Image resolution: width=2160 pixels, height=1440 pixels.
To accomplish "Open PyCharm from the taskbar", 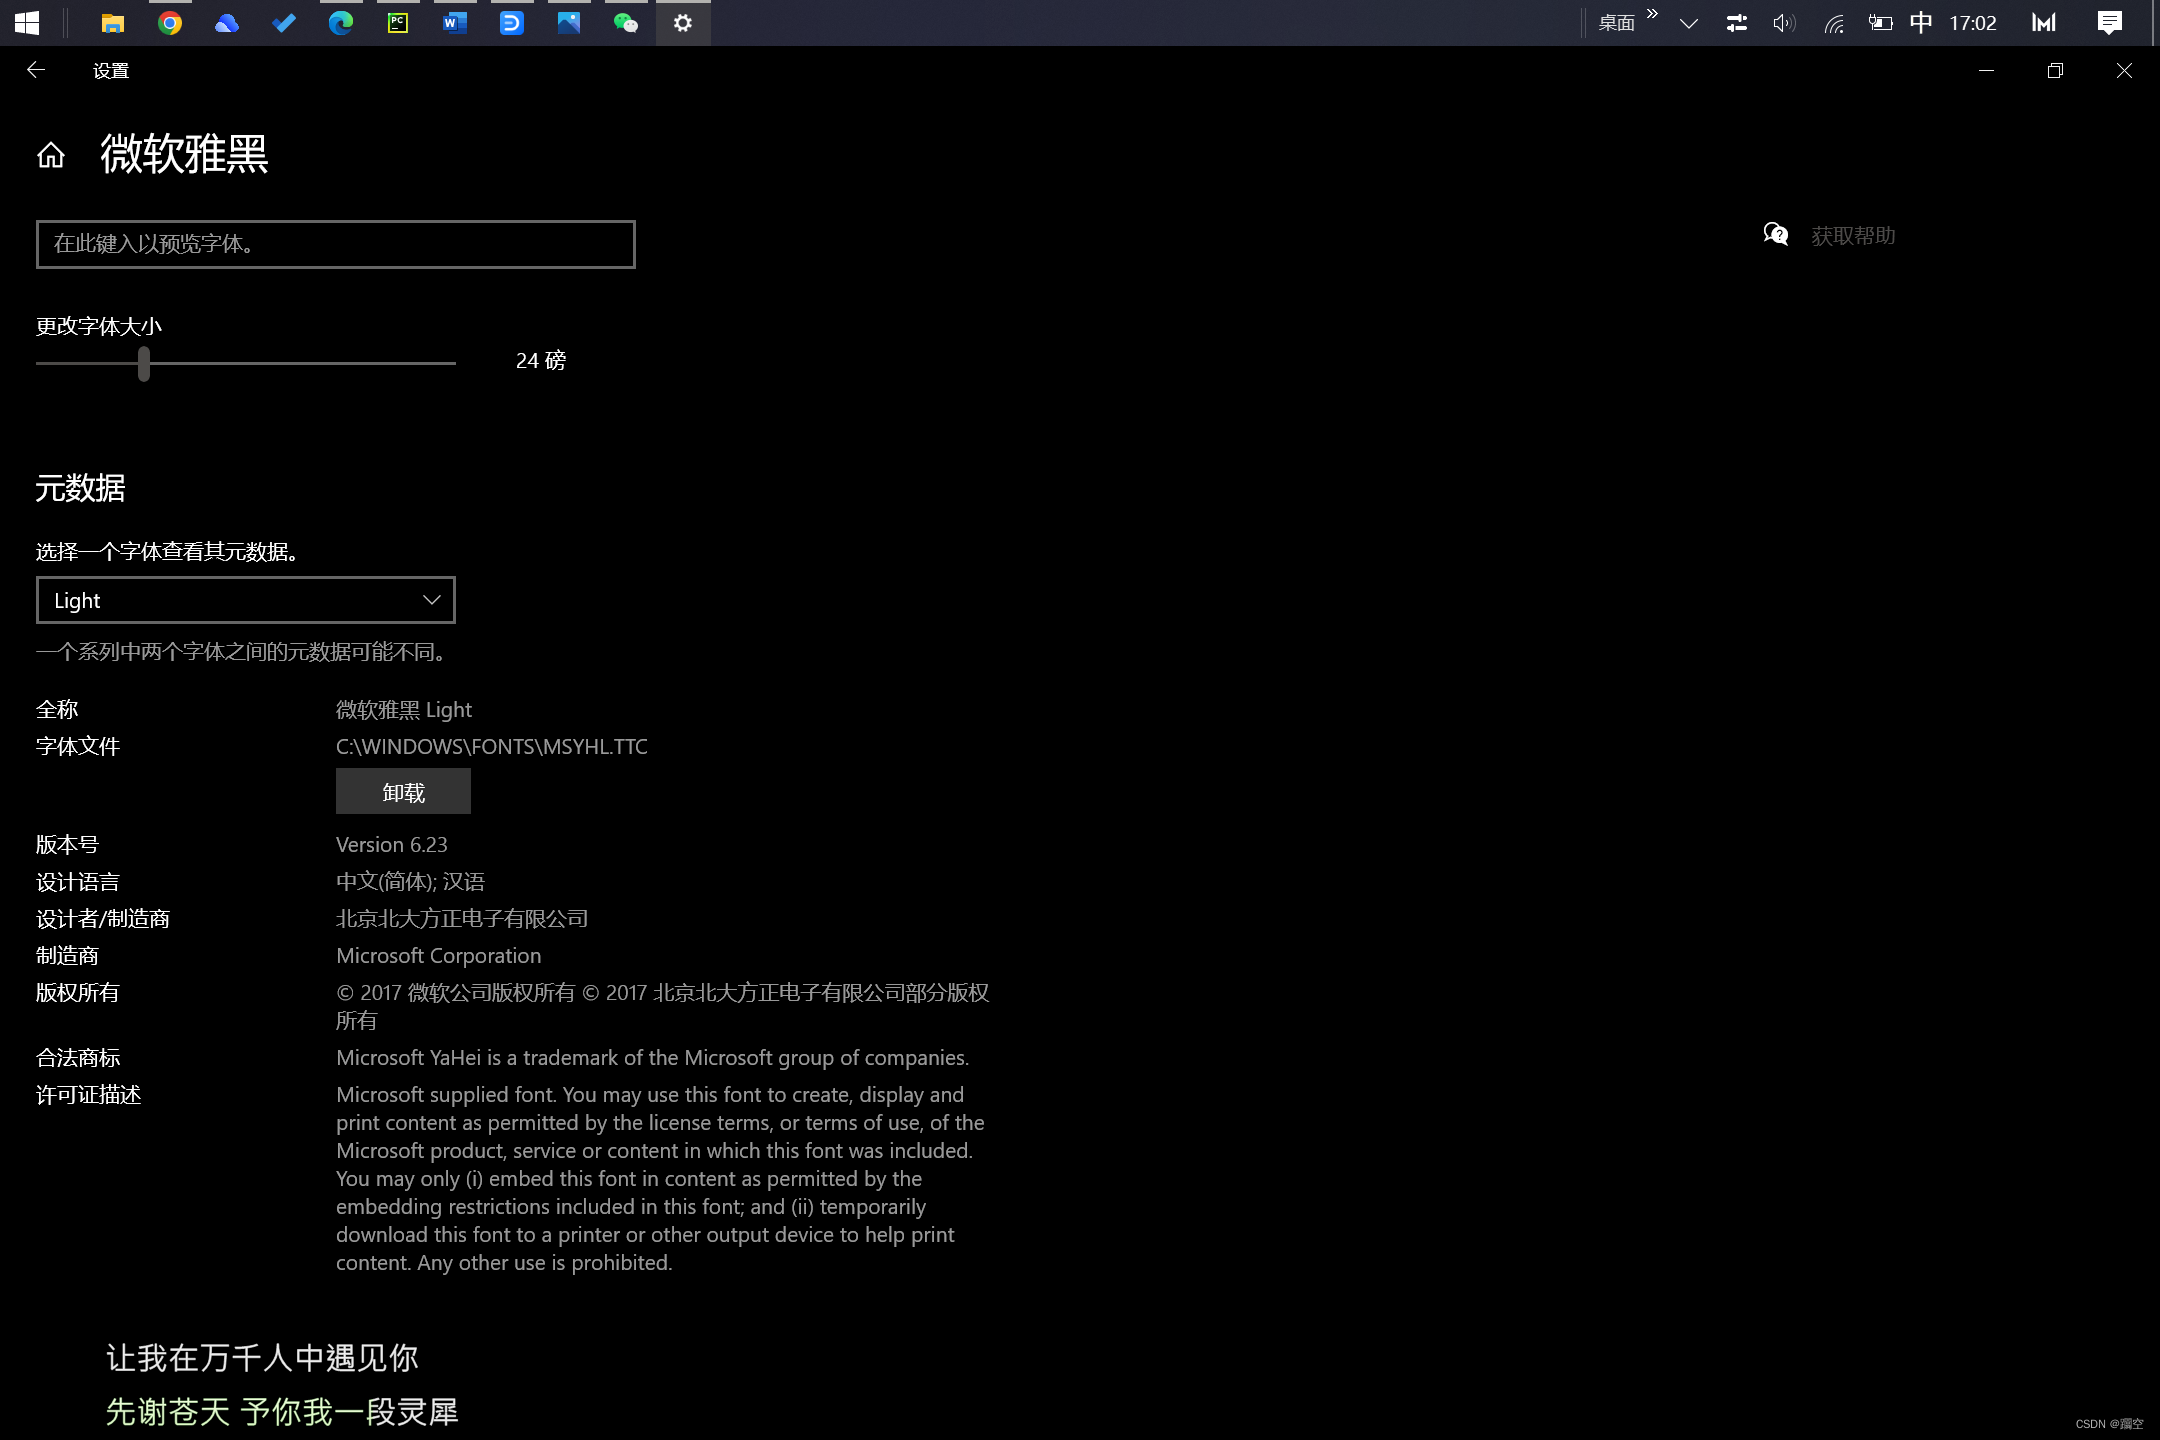I will [x=398, y=23].
